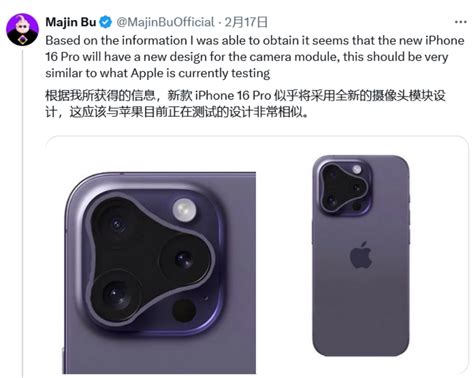The height and width of the screenshot is (378, 474).
Task: Open Majin Bu's purple profile avatar
Action: coord(22,30)
